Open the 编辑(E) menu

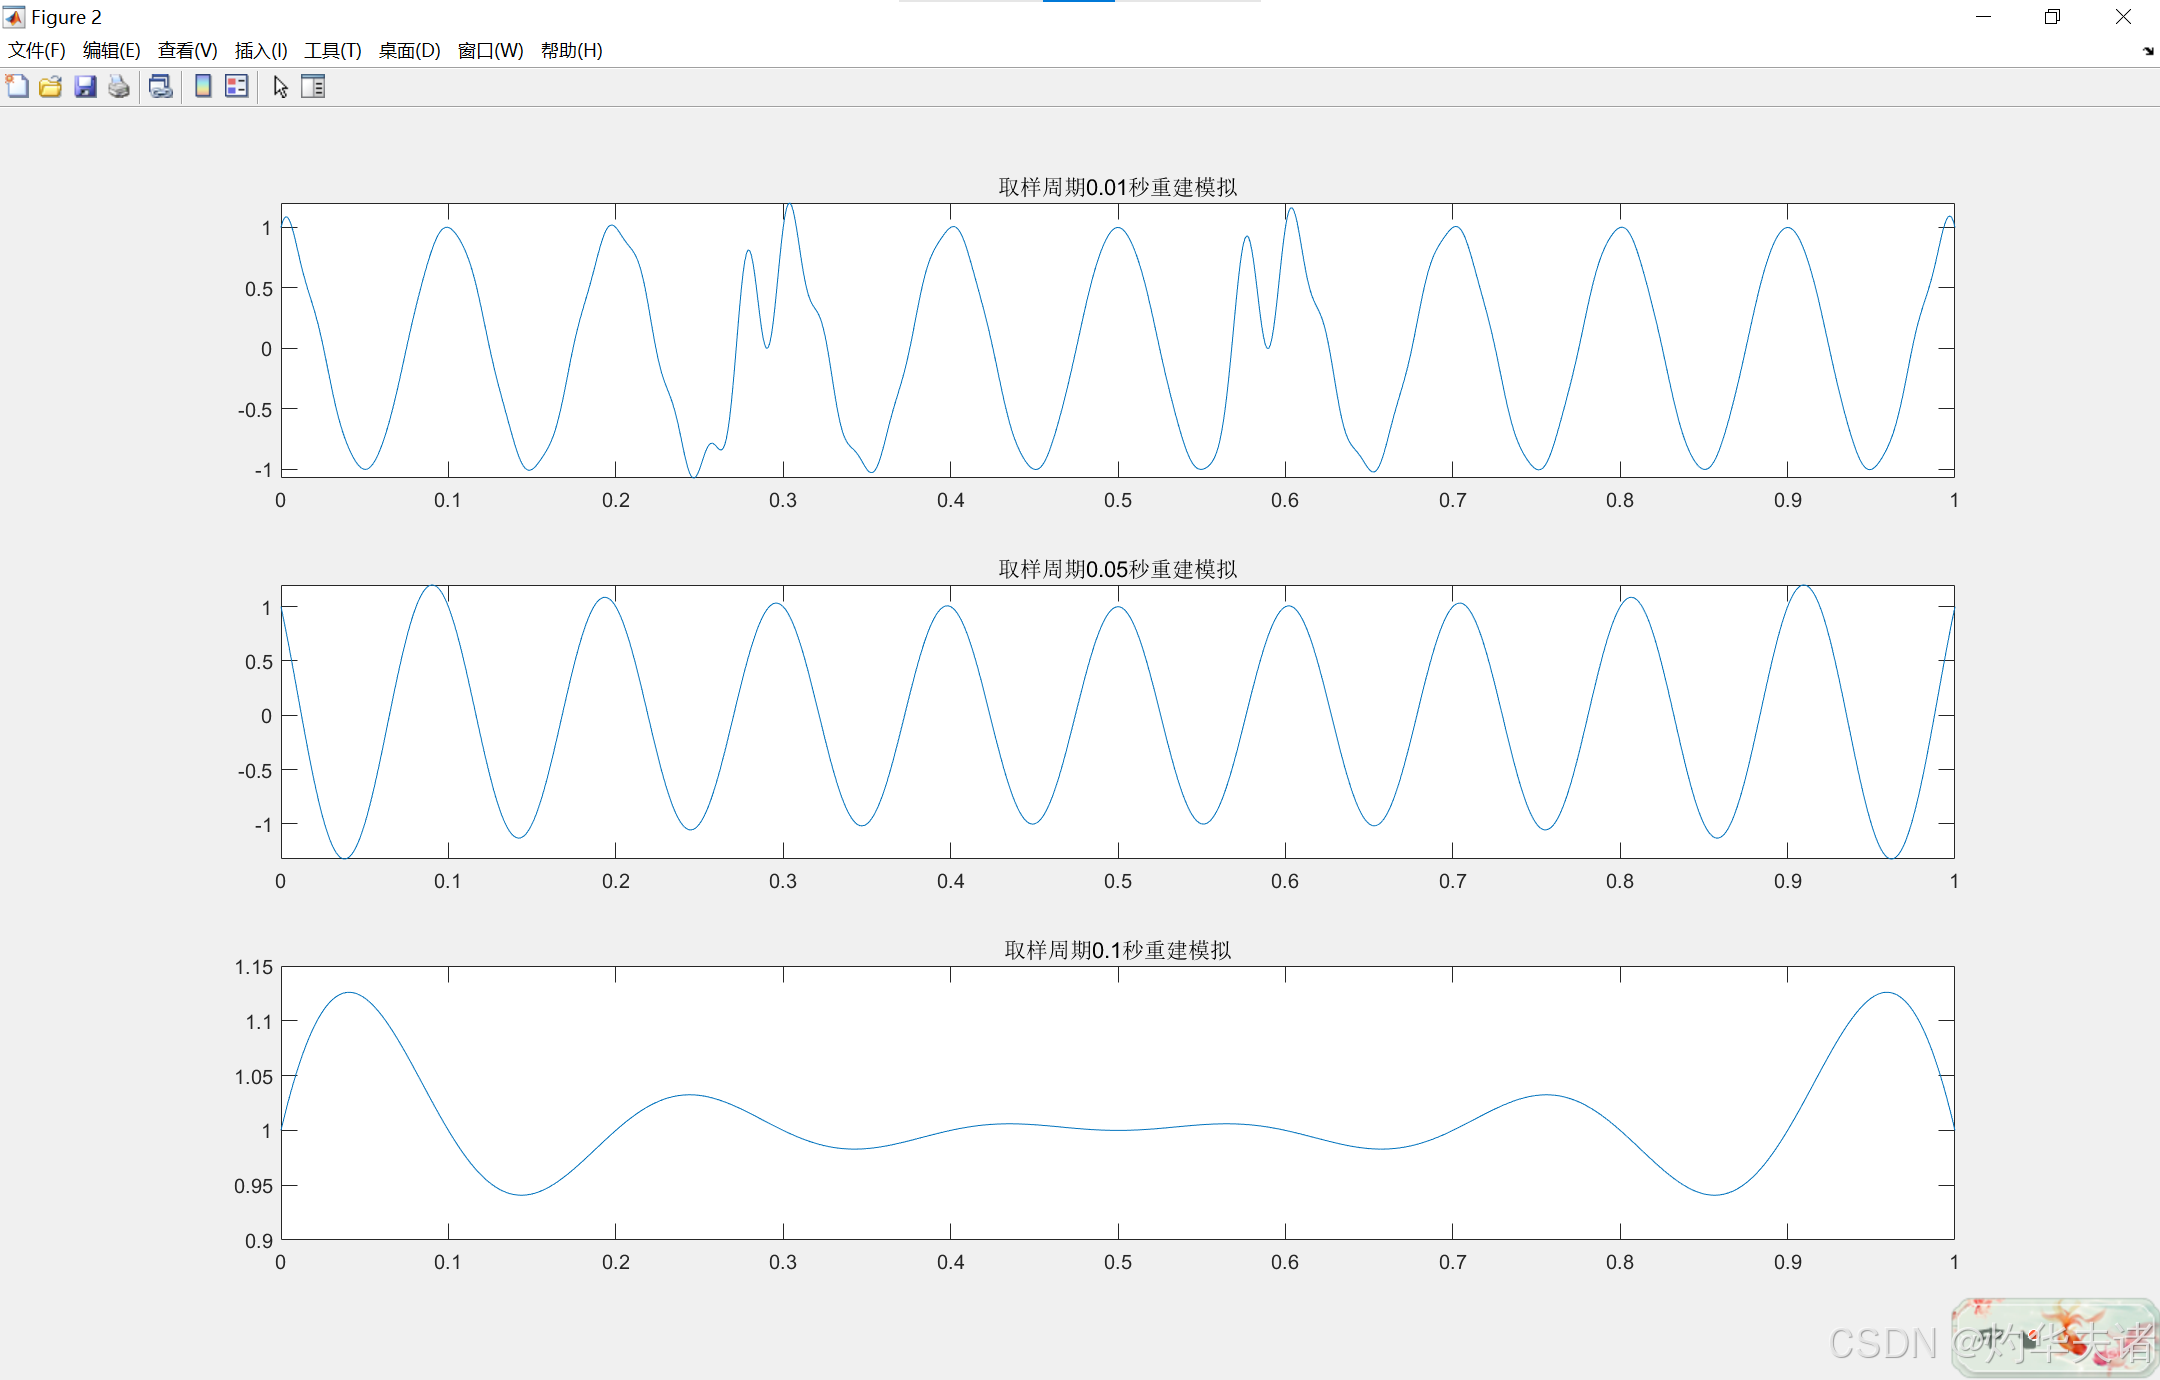[x=111, y=50]
